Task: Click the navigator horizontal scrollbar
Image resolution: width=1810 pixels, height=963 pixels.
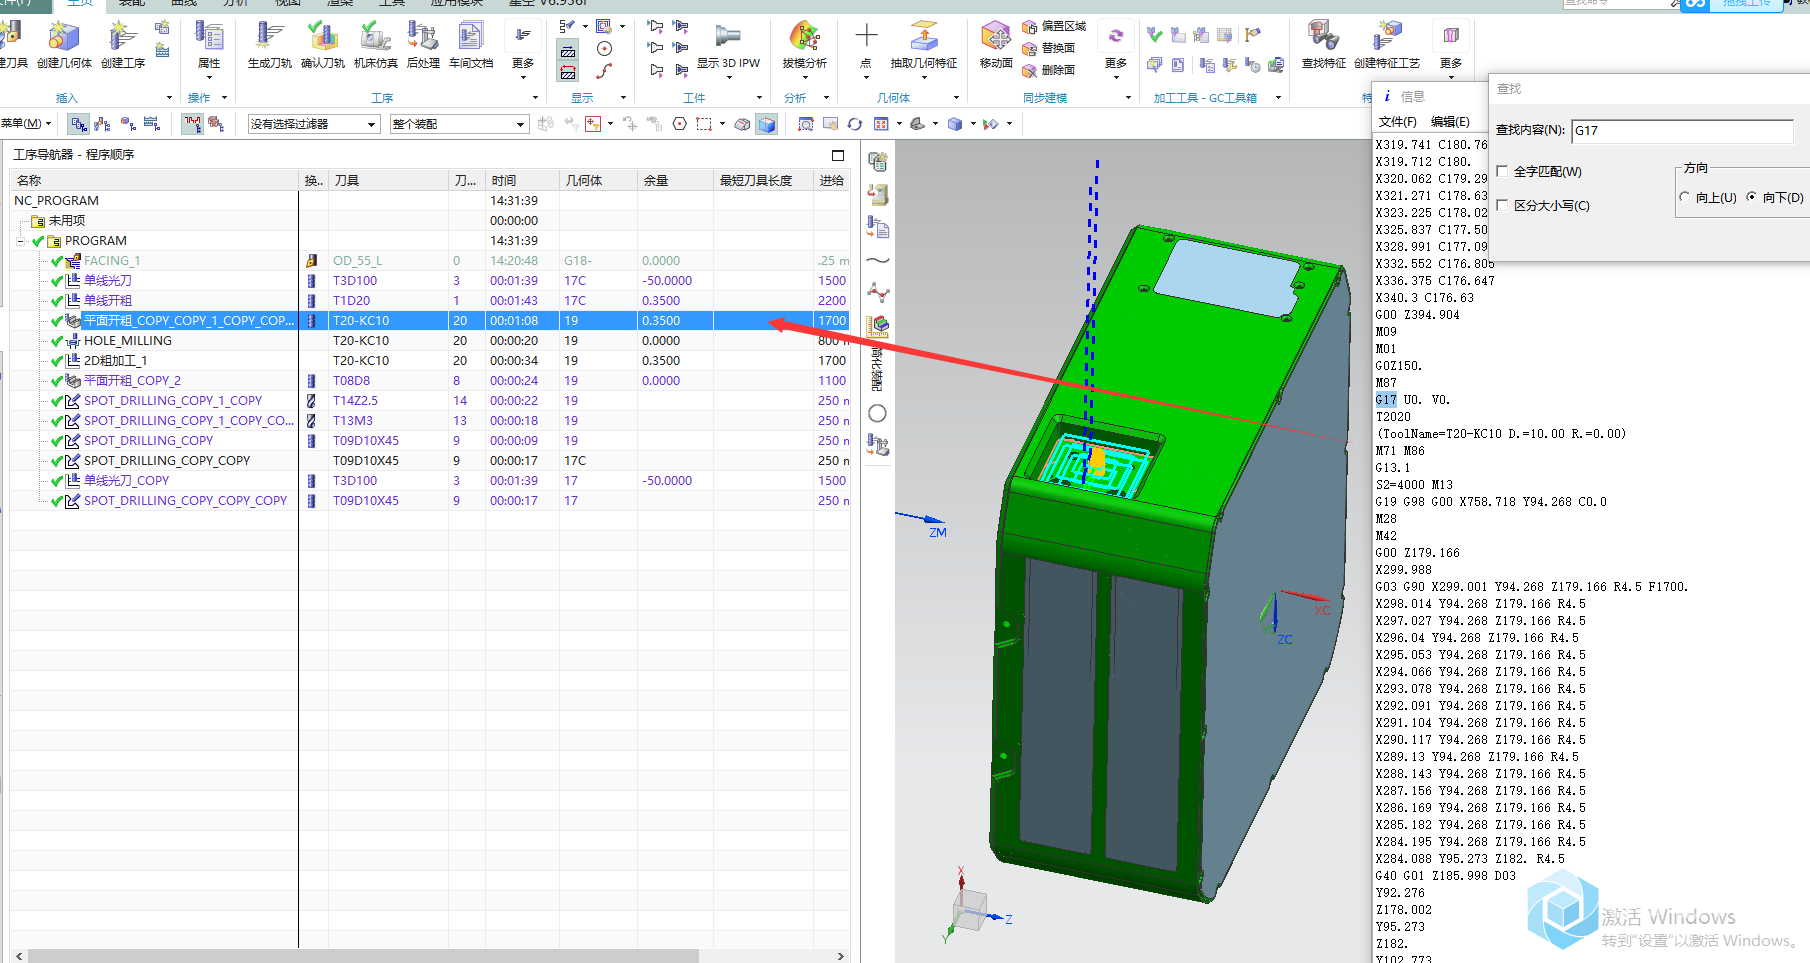Action: 363,956
